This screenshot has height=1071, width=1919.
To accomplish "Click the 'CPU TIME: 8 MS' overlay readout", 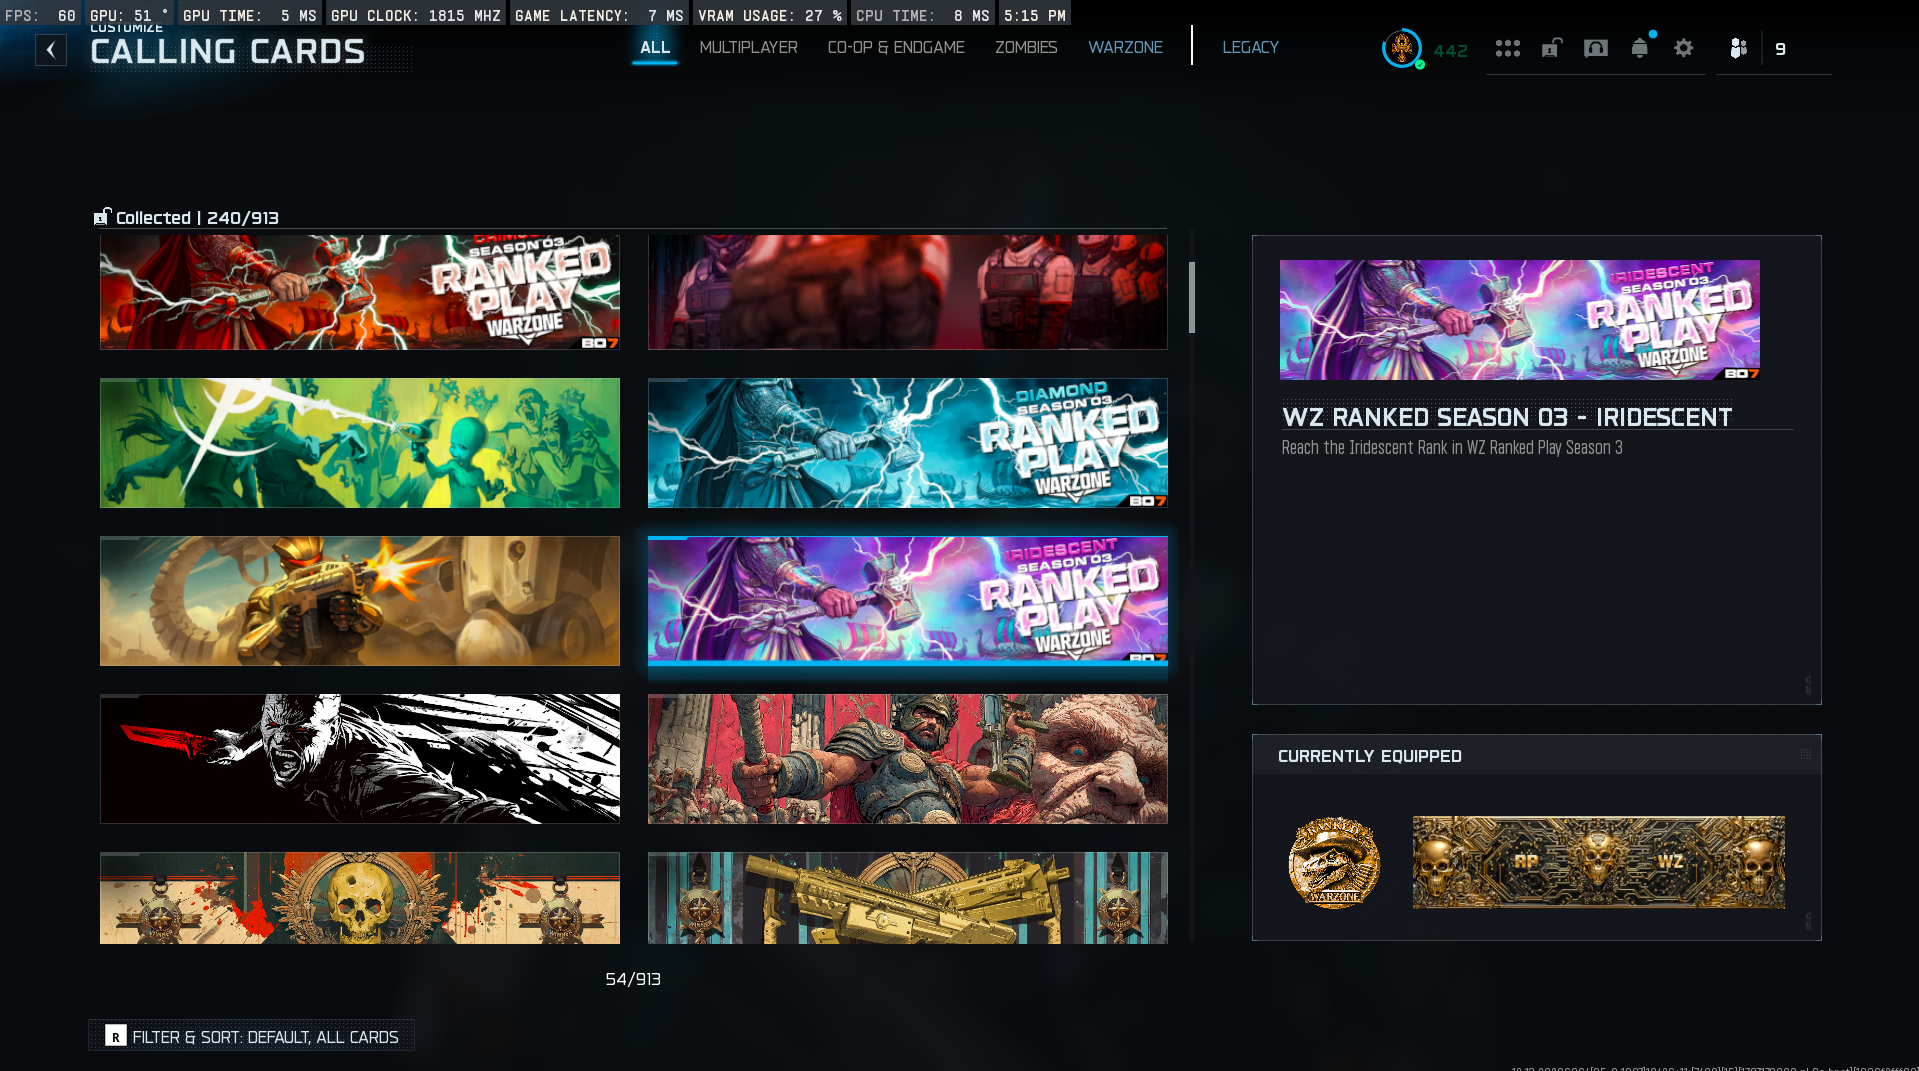I will [923, 15].
